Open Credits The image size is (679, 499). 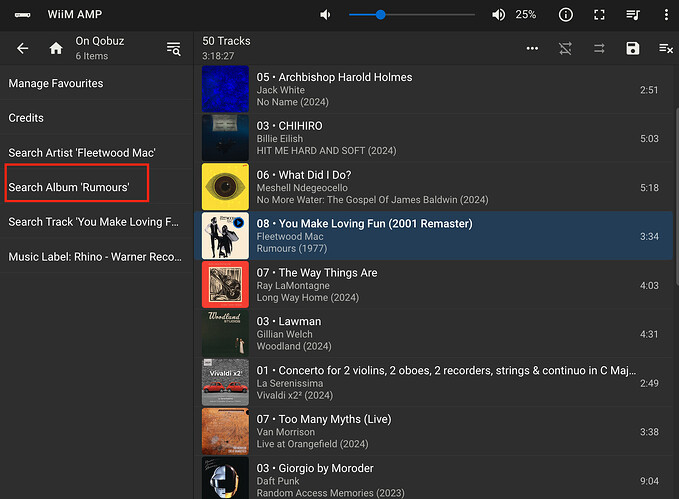click(96, 118)
